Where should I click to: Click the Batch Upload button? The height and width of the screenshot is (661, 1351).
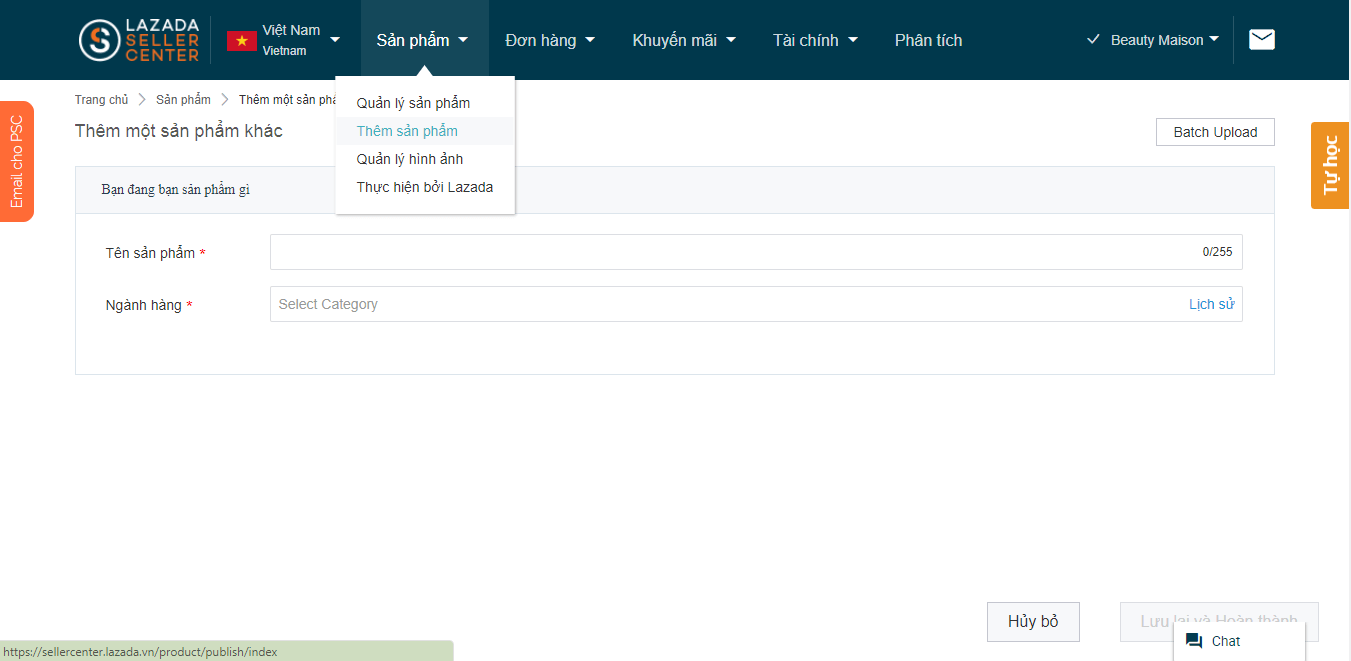(x=1215, y=132)
